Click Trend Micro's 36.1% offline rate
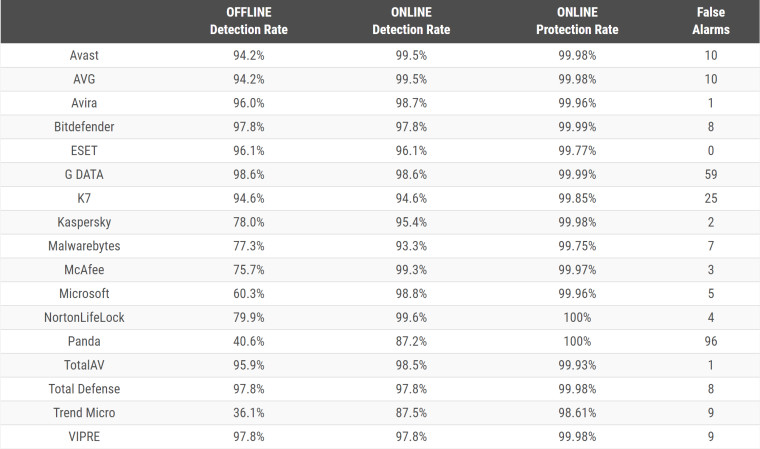Screen dimensions: 760x449 pyautogui.click(x=248, y=413)
